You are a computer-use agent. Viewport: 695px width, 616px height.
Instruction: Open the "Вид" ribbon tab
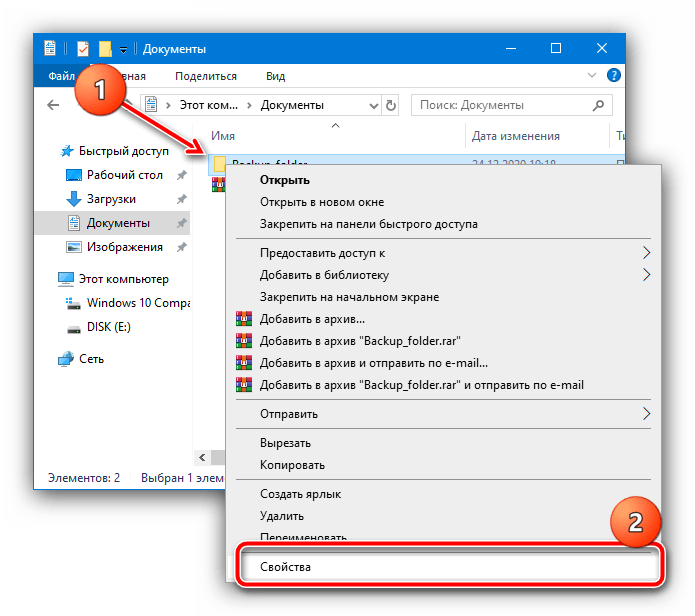point(275,76)
